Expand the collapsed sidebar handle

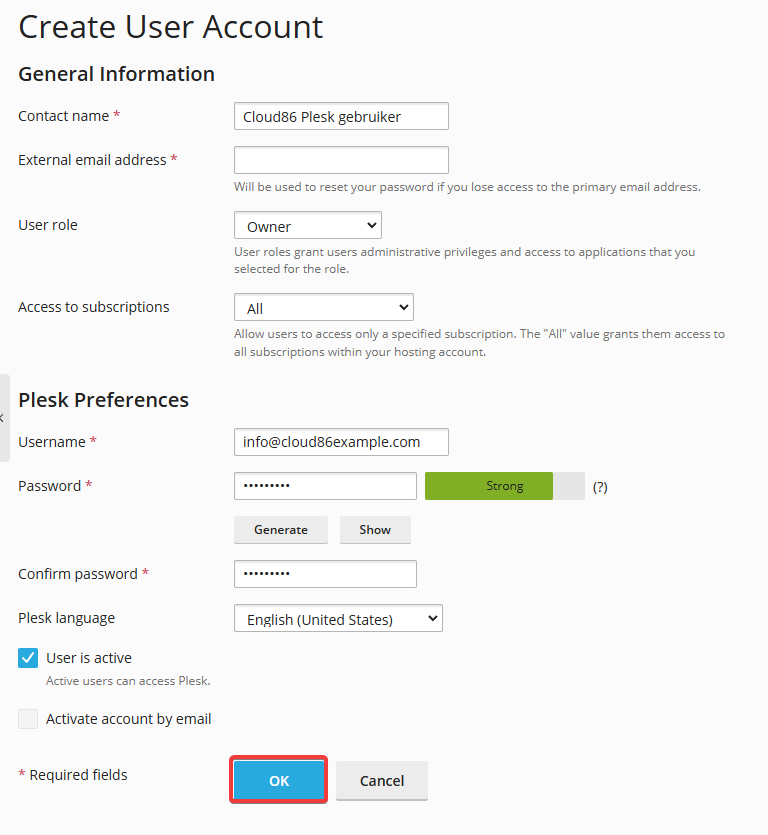pos(4,418)
